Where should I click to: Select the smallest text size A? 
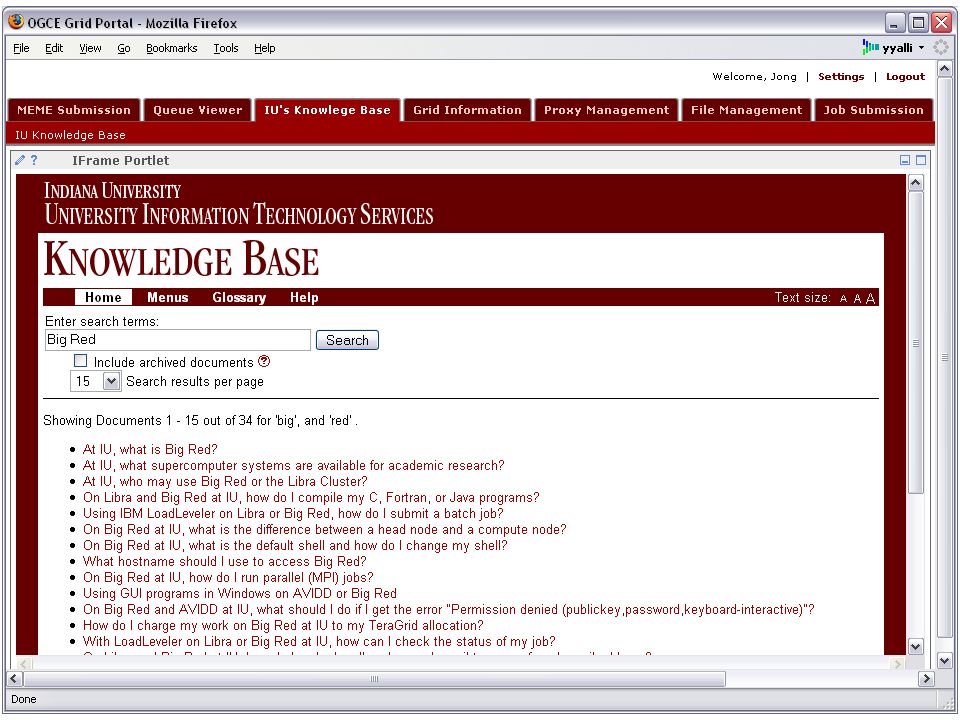click(x=843, y=299)
